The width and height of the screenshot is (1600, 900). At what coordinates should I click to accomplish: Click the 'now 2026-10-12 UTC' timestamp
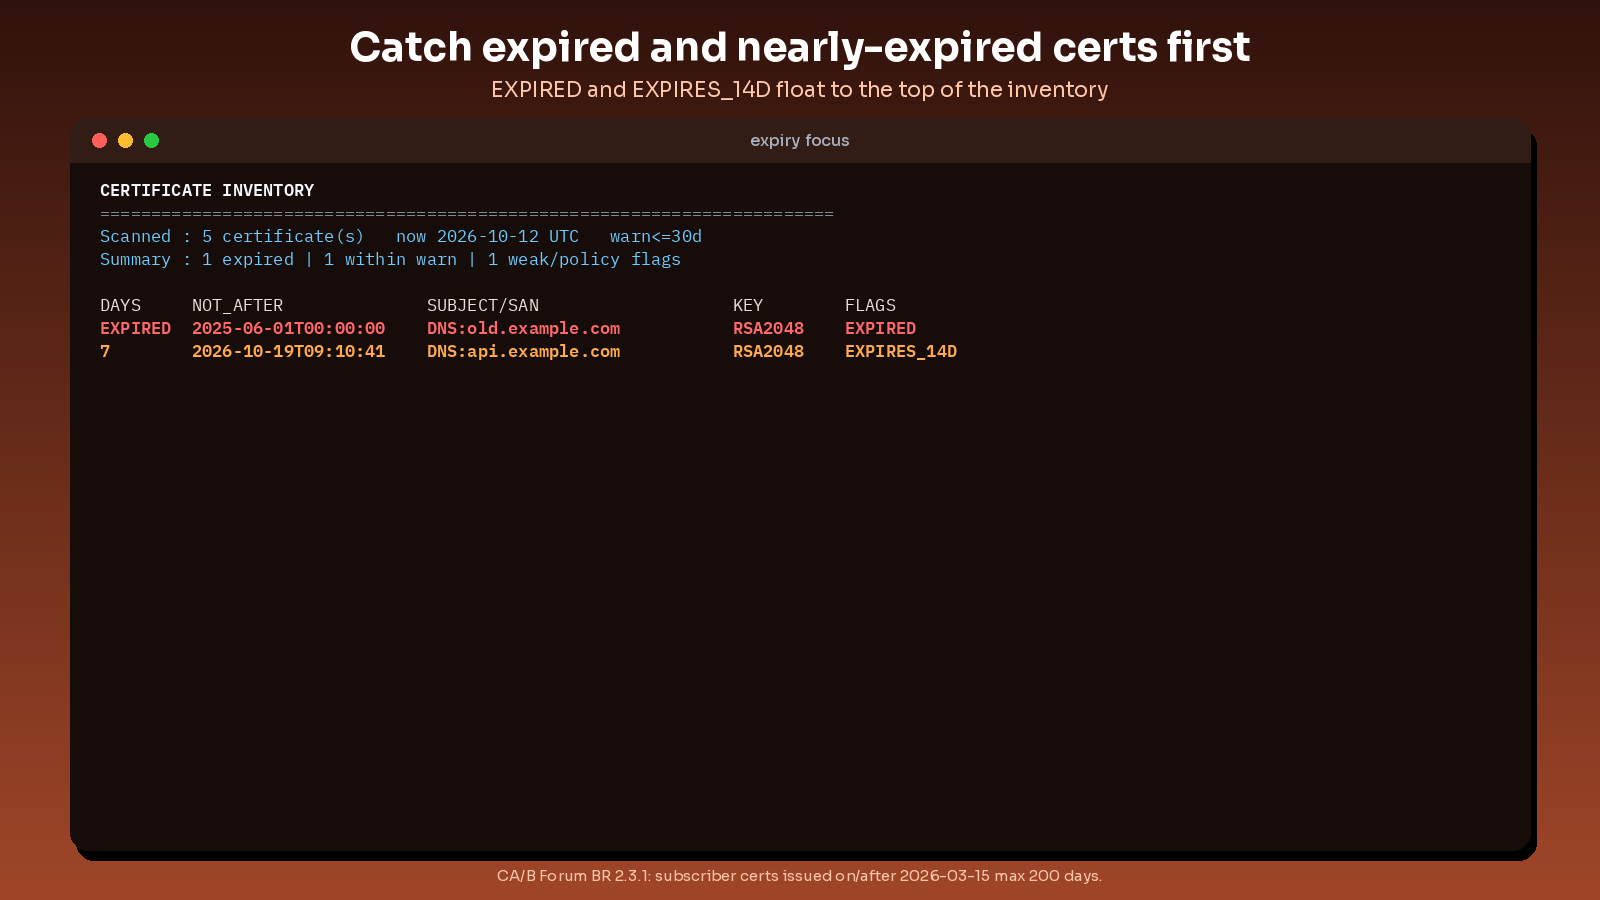point(487,236)
